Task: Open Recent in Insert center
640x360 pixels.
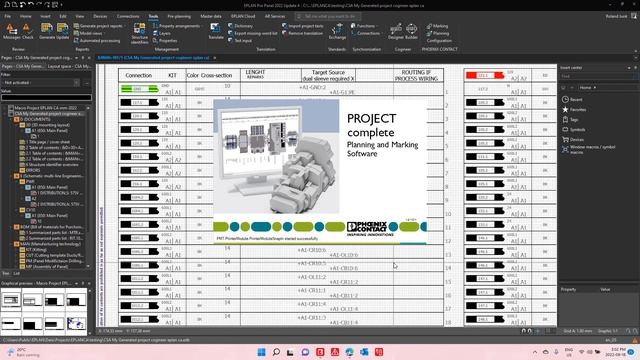Action: [x=572, y=100]
